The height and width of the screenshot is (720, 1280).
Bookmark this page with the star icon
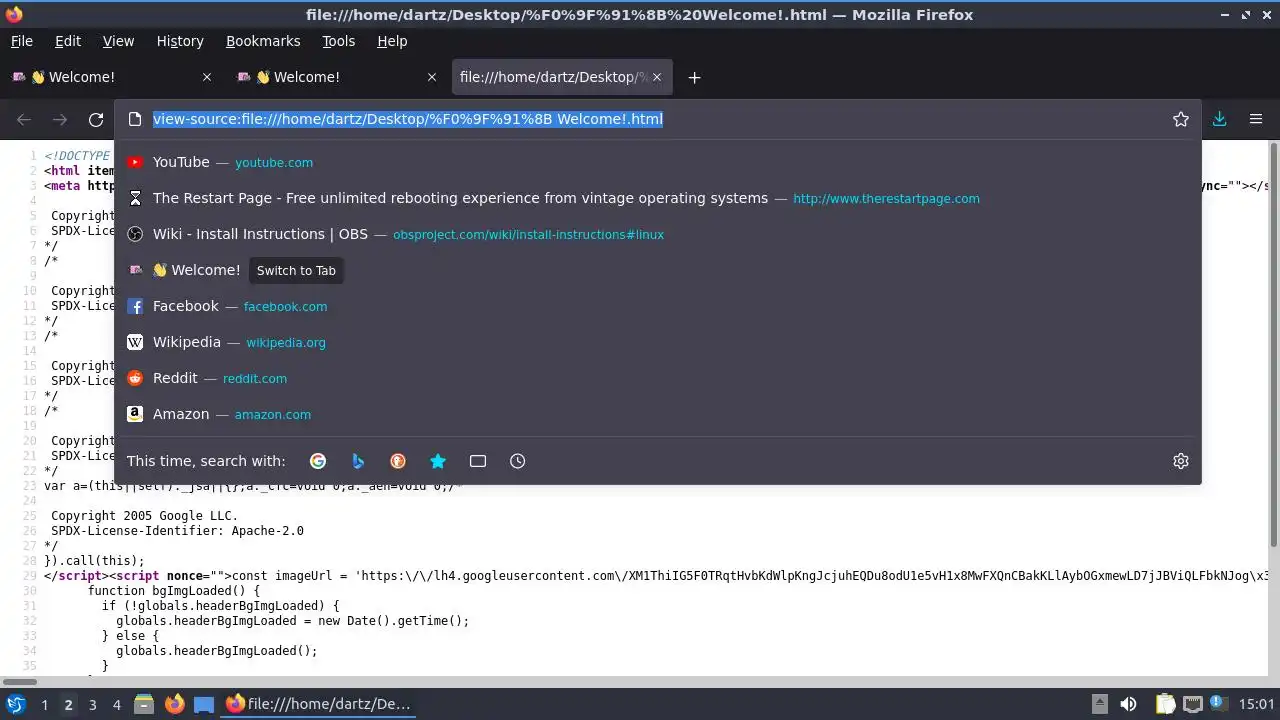coord(1181,119)
